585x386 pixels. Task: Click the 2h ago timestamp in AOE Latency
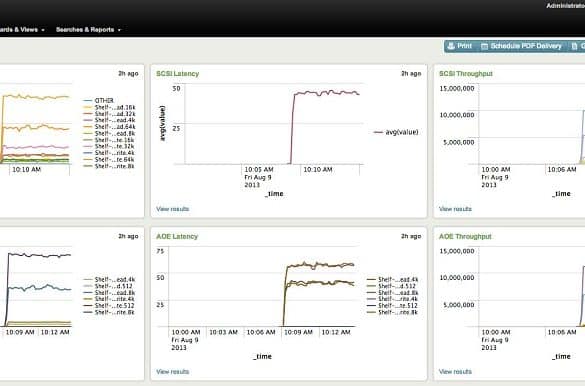coord(411,236)
